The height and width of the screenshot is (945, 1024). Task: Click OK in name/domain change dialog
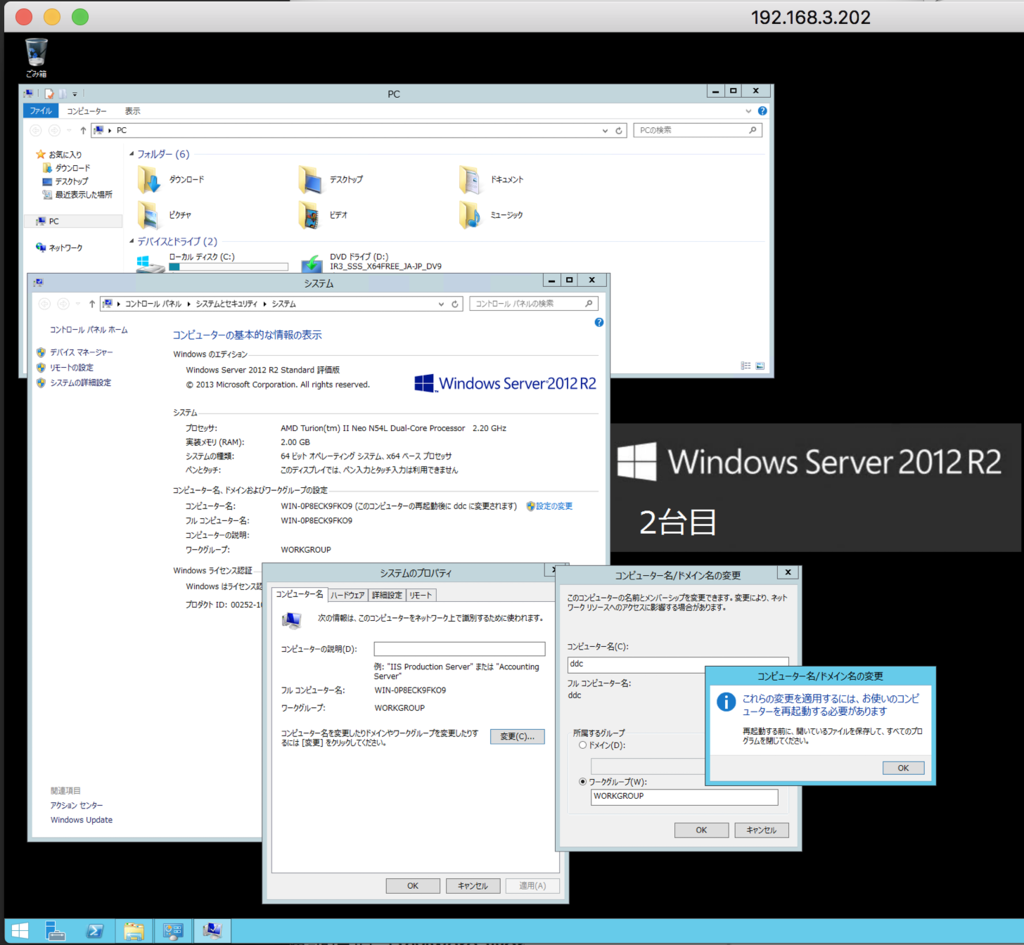(701, 830)
